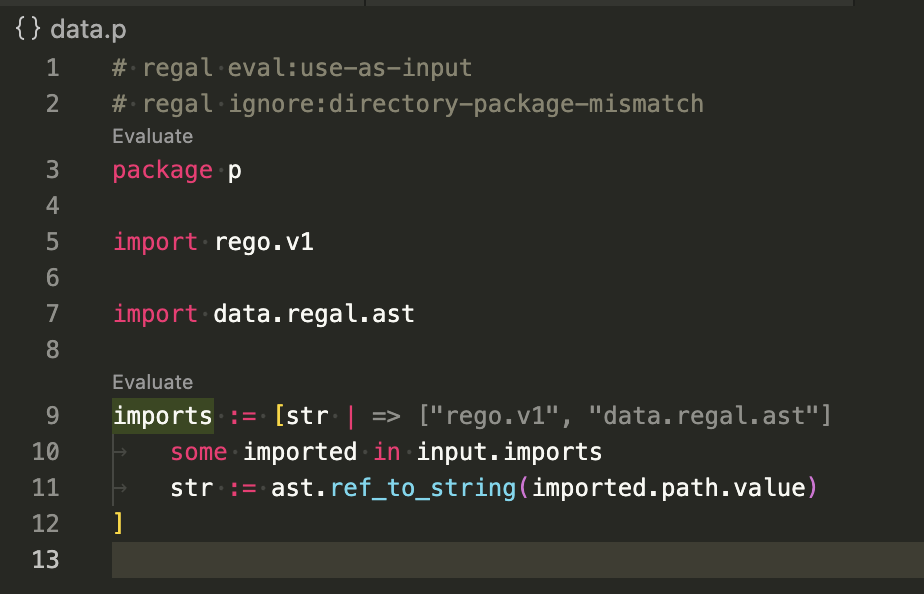The image size is (924, 594).
Task: Click line number 1 in the gutter
Action: (x=52, y=67)
